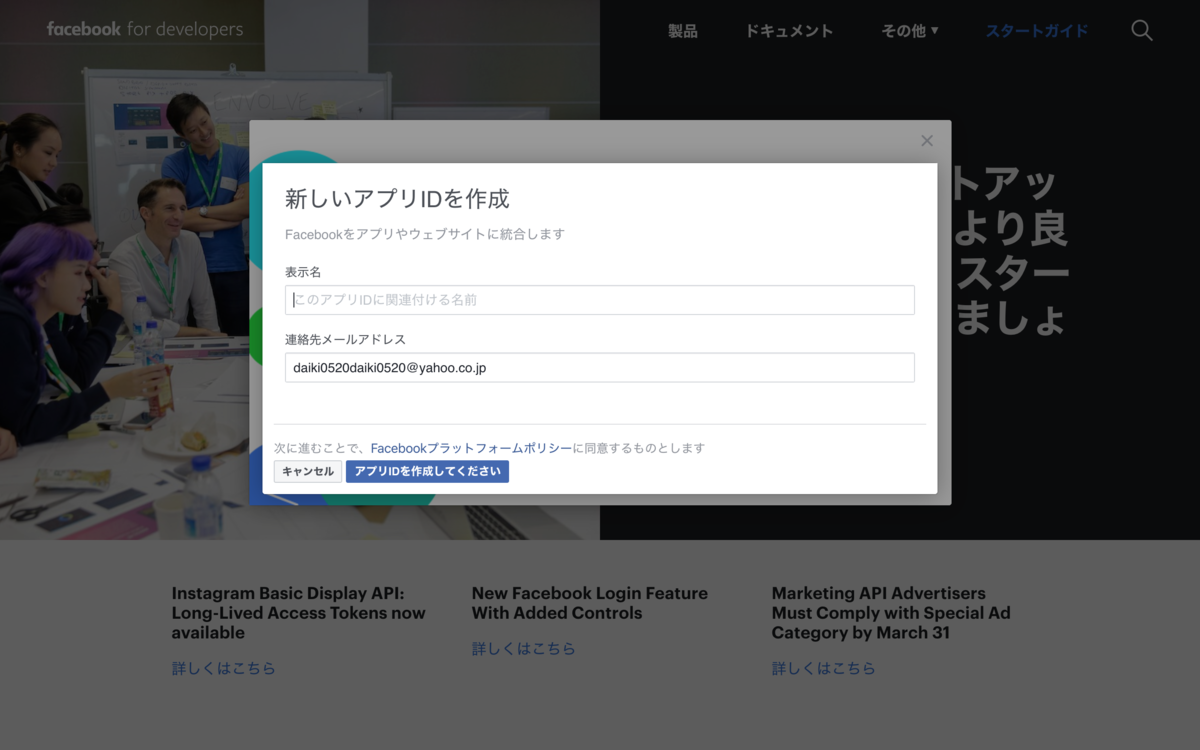Image resolution: width=1200 pixels, height=750 pixels.
Task: Click the 連絡先メールアドレス label
Action: 345,339
